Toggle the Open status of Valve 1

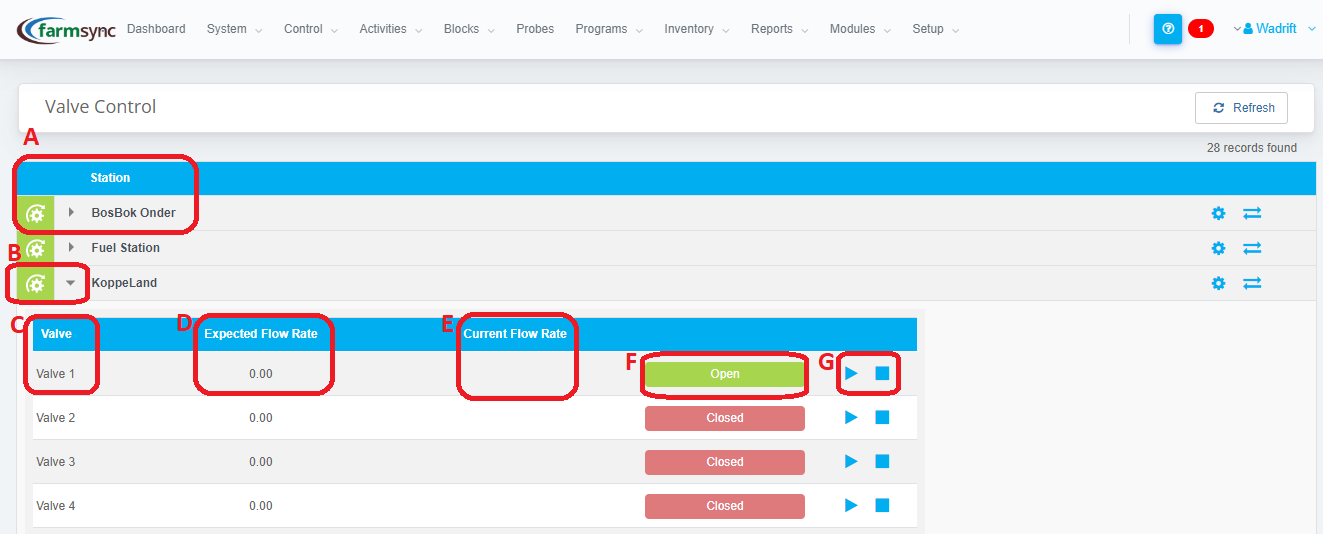(724, 374)
